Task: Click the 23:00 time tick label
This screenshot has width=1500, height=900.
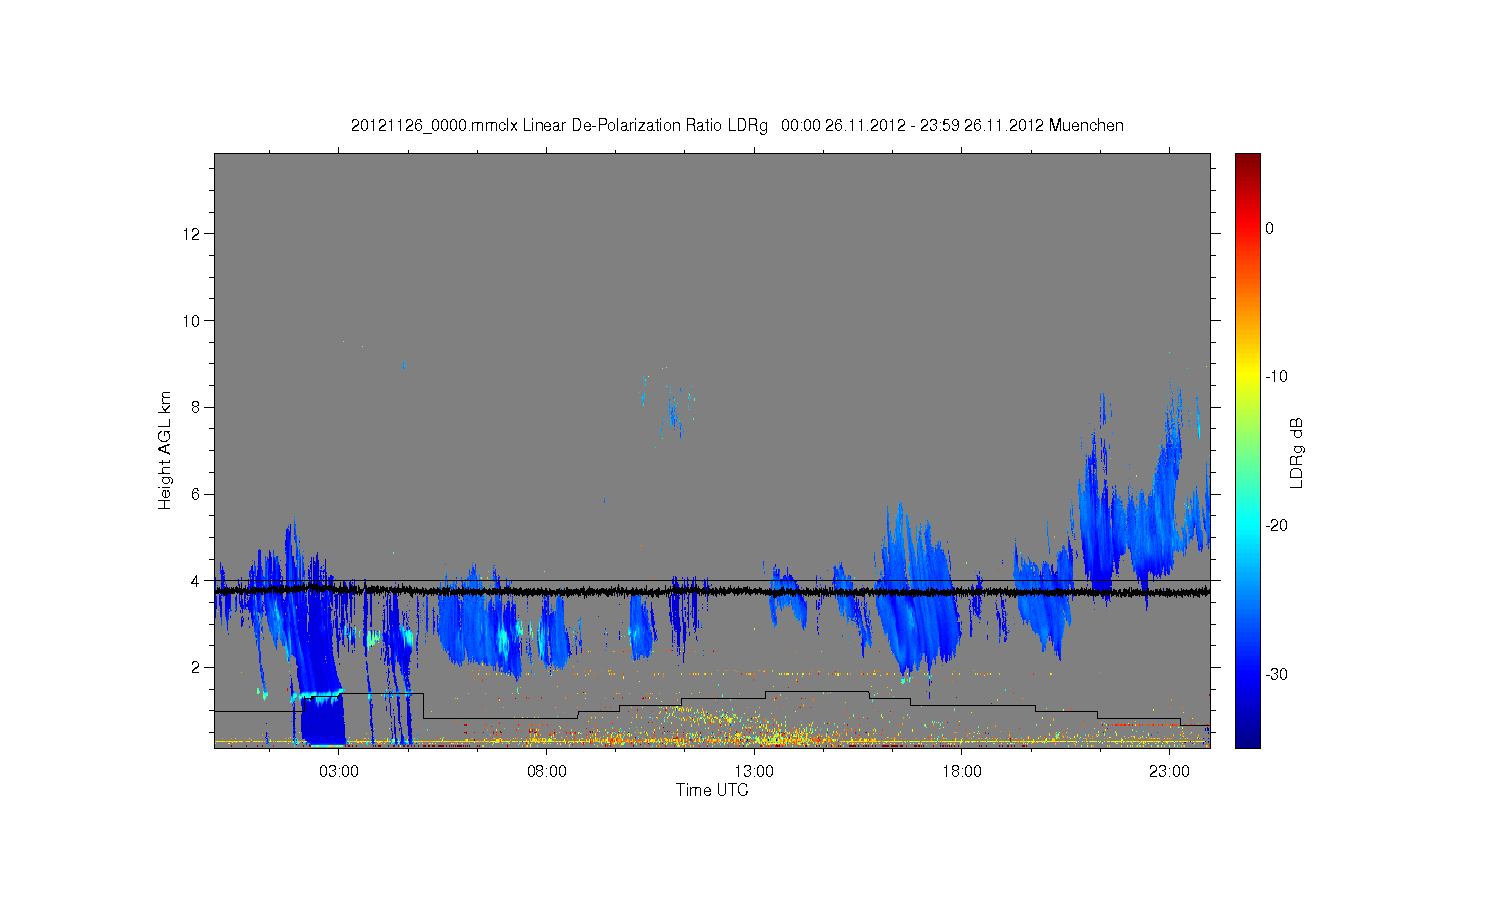Action: [x=1169, y=771]
